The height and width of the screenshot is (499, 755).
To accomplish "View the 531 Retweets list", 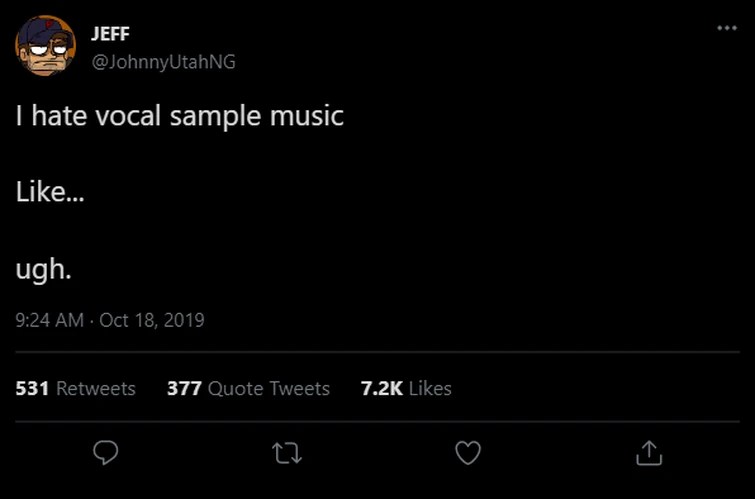I will (x=76, y=388).
